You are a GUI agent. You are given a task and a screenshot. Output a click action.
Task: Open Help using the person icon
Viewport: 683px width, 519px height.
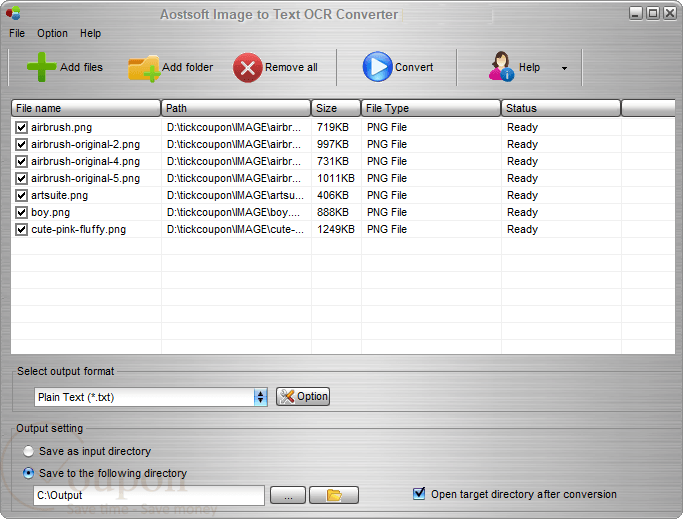click(501, 66)
